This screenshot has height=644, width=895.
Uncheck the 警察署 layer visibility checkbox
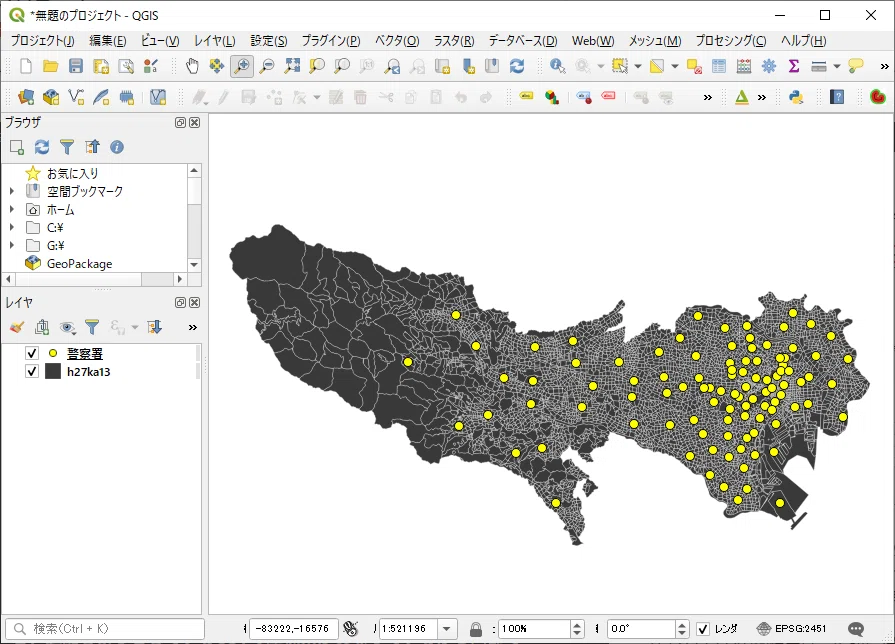(32, 353)
